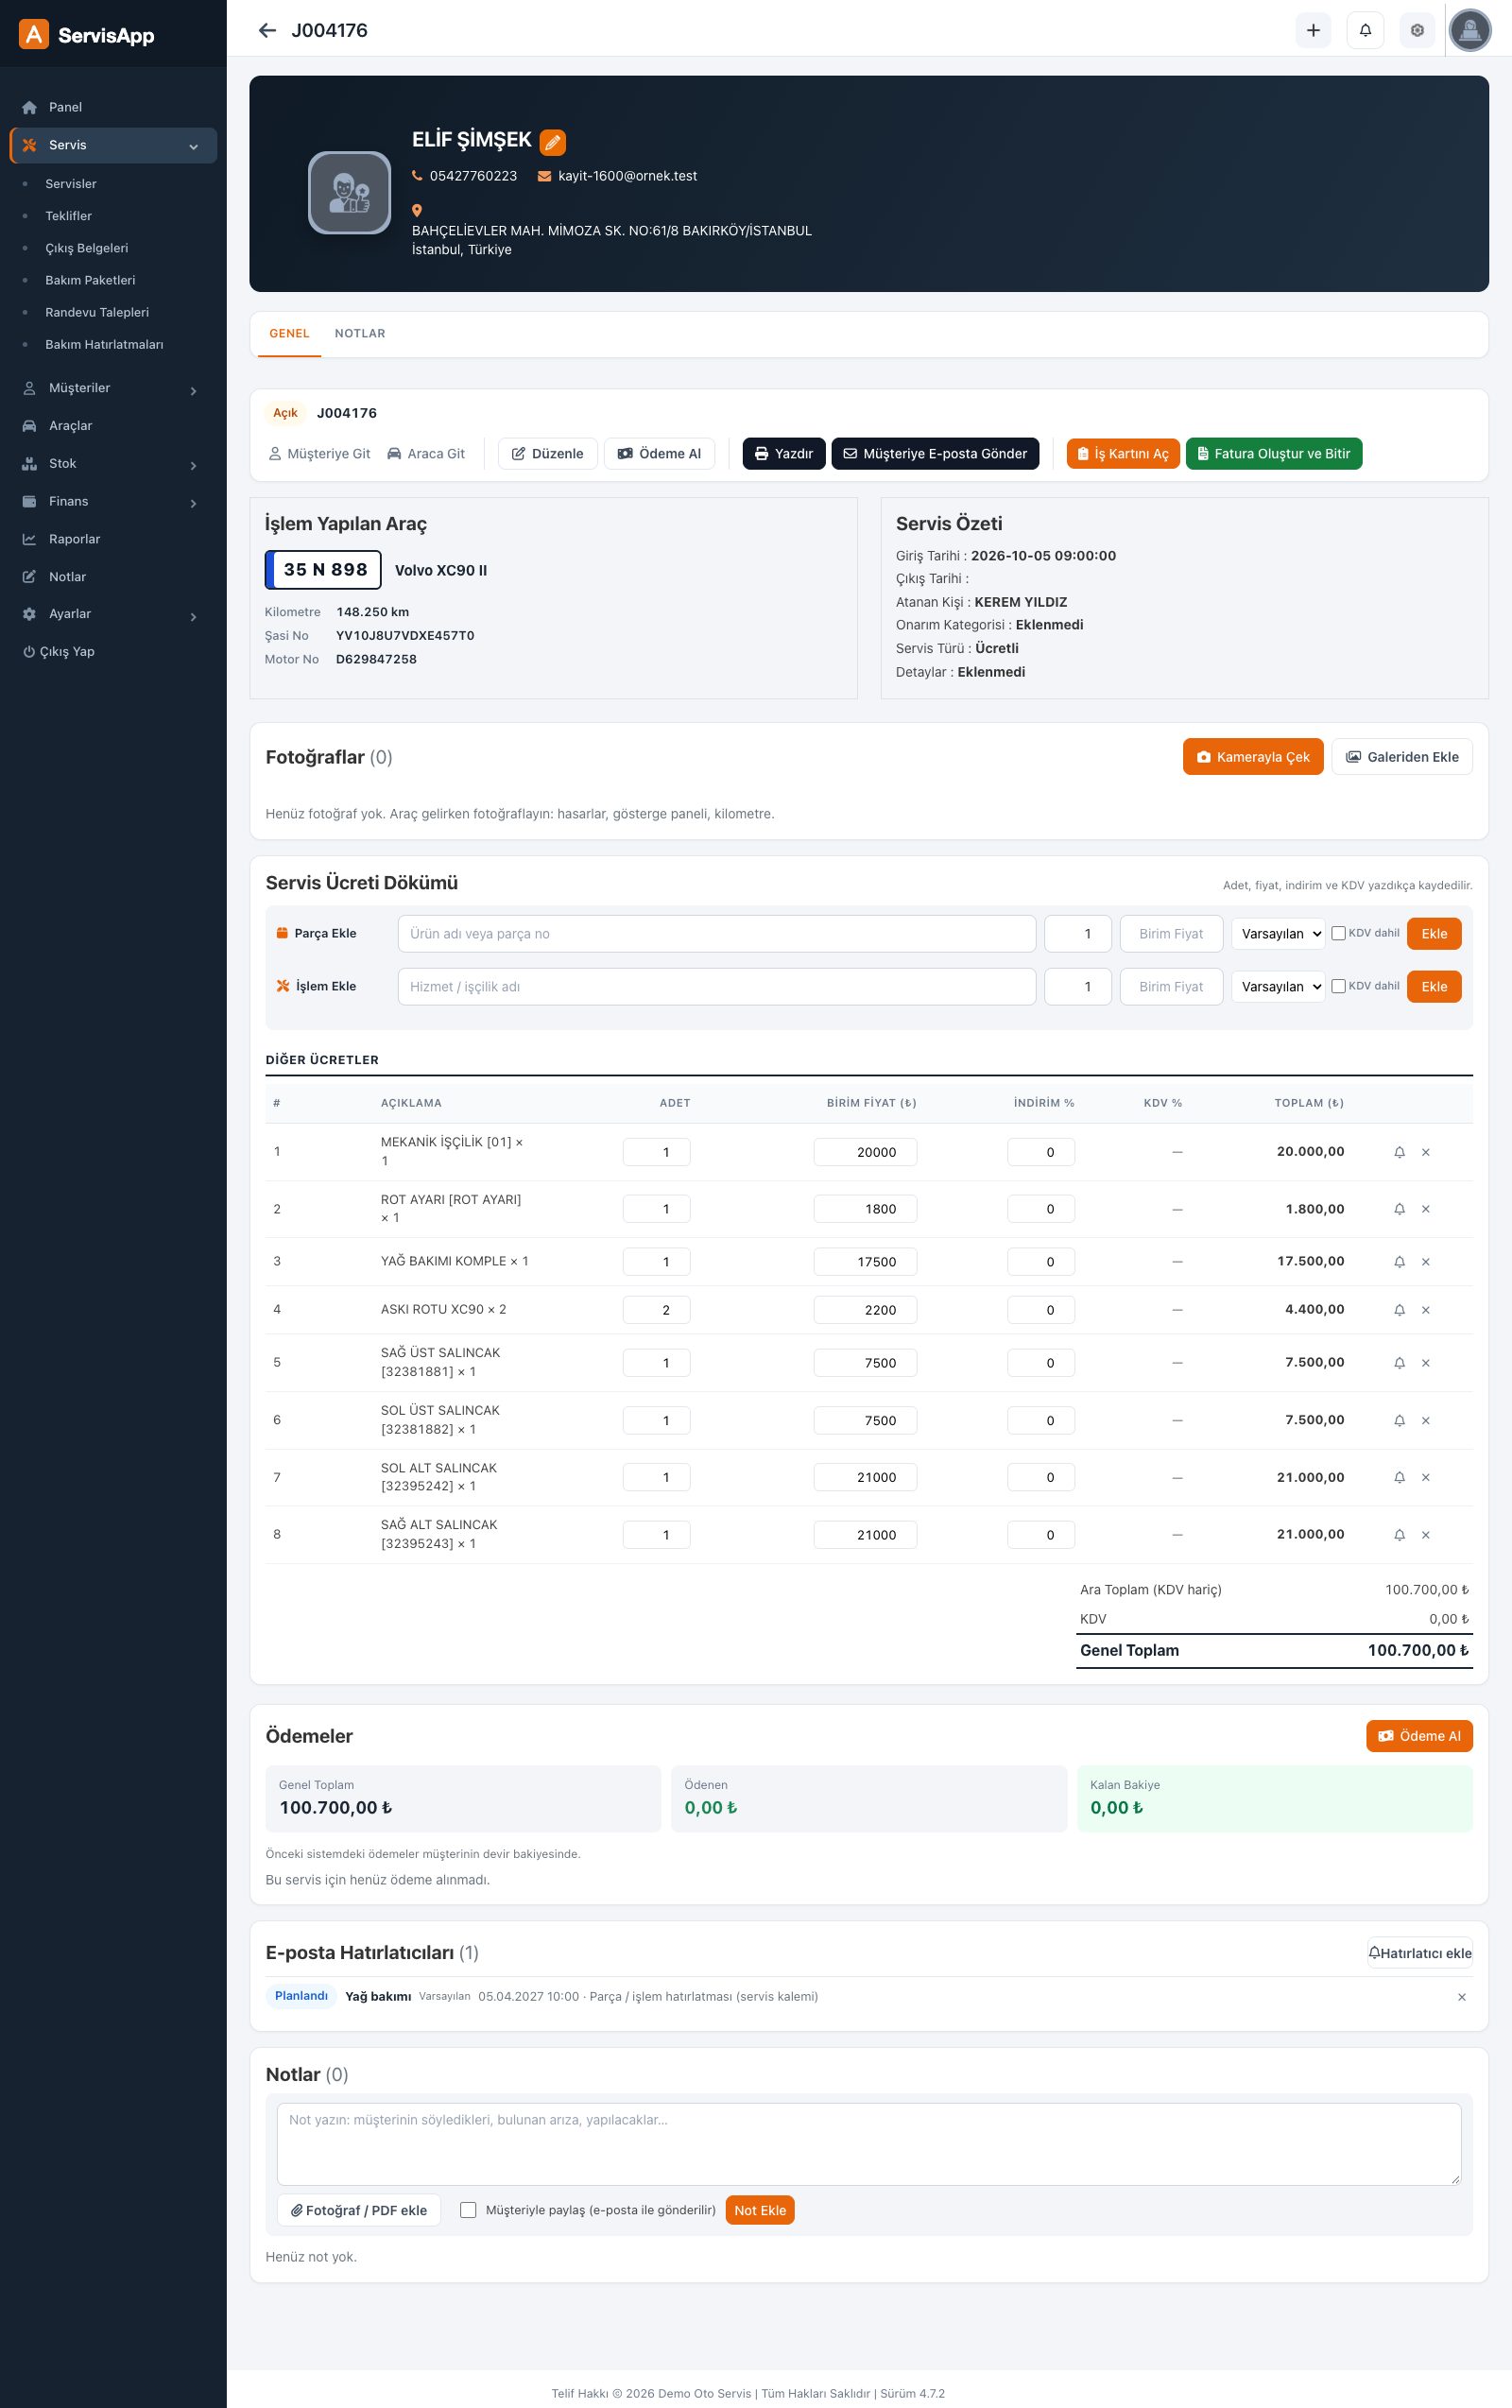This screenshot has height=2408, width=1512.
Task: Click the Yazdır button
Action: (783, 454)
